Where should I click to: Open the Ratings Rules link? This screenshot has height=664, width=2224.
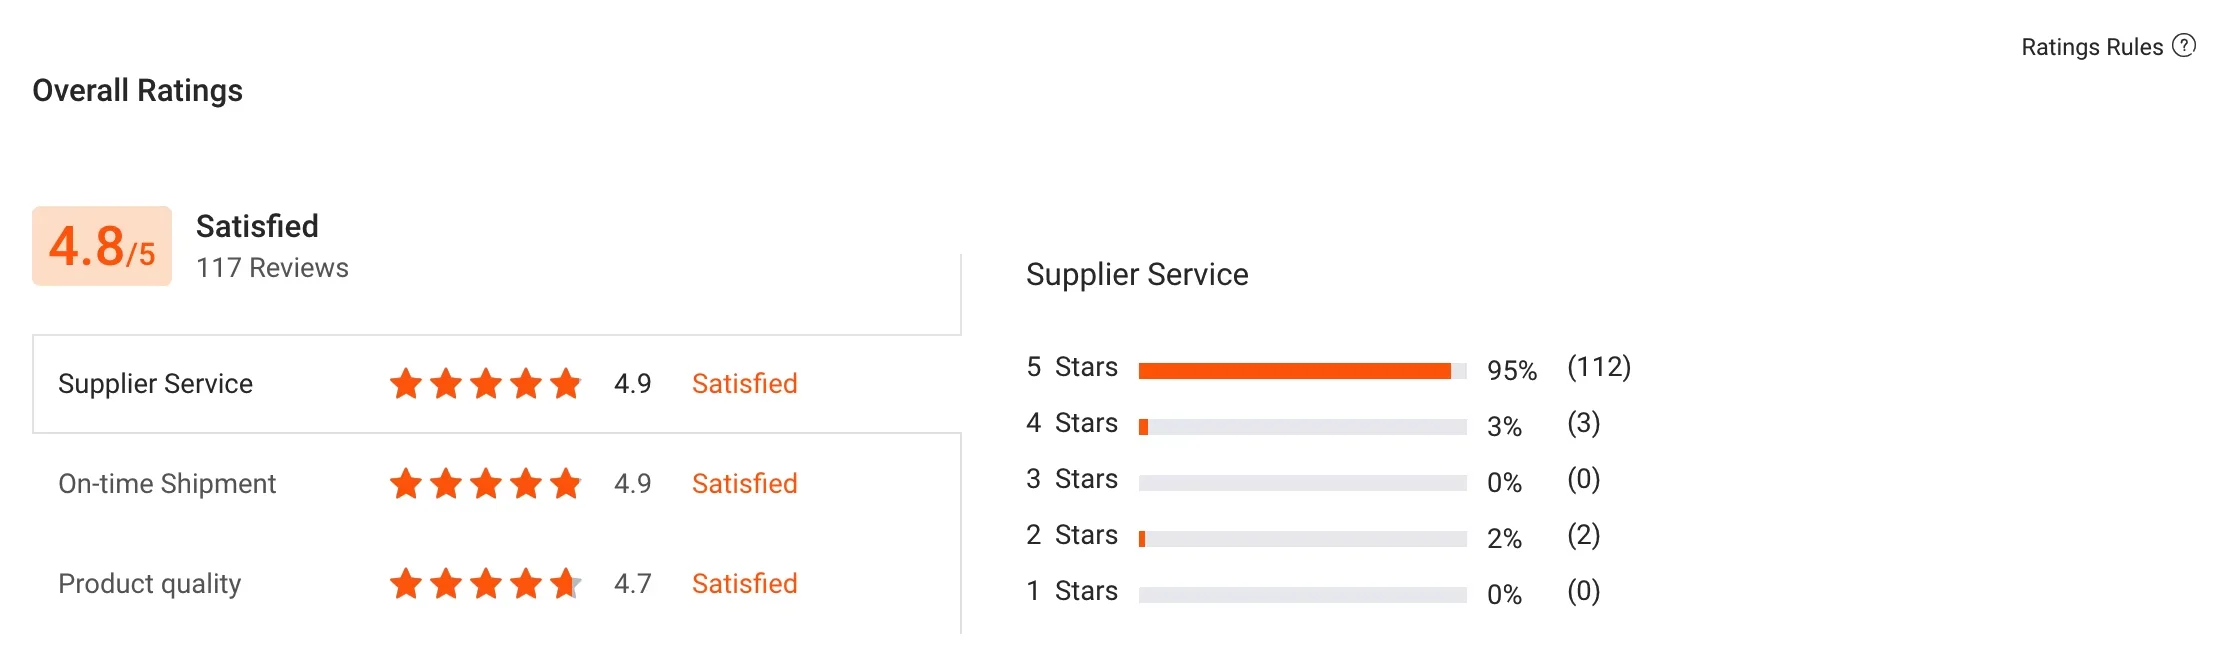coord(2091,47)
